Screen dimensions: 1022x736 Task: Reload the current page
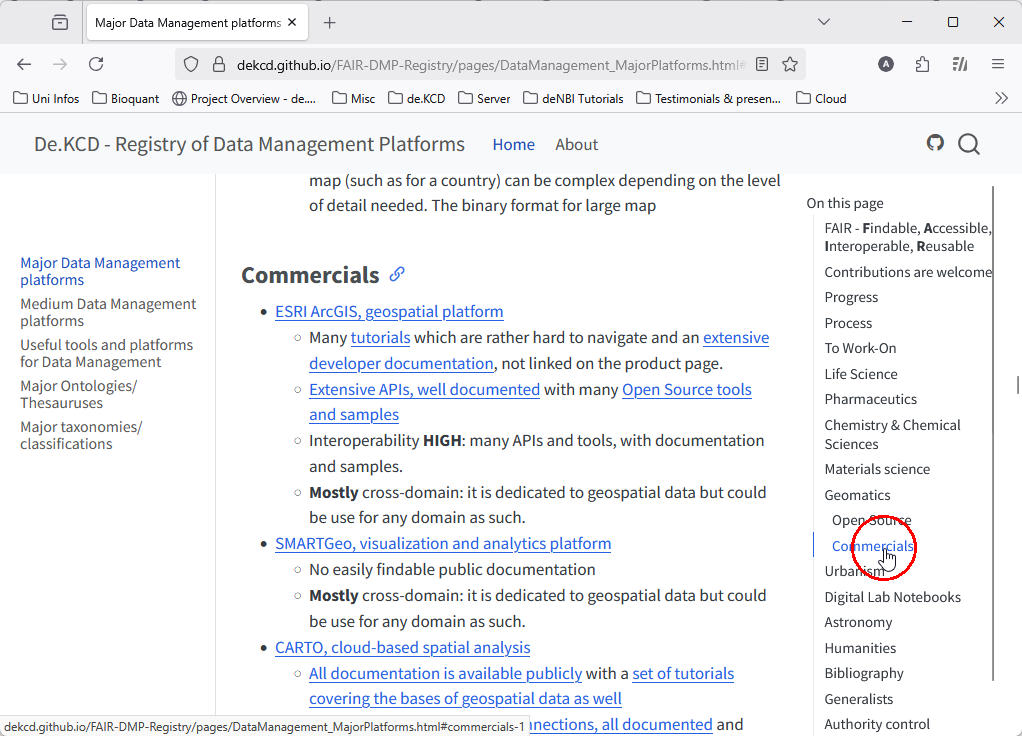(96, 63)
